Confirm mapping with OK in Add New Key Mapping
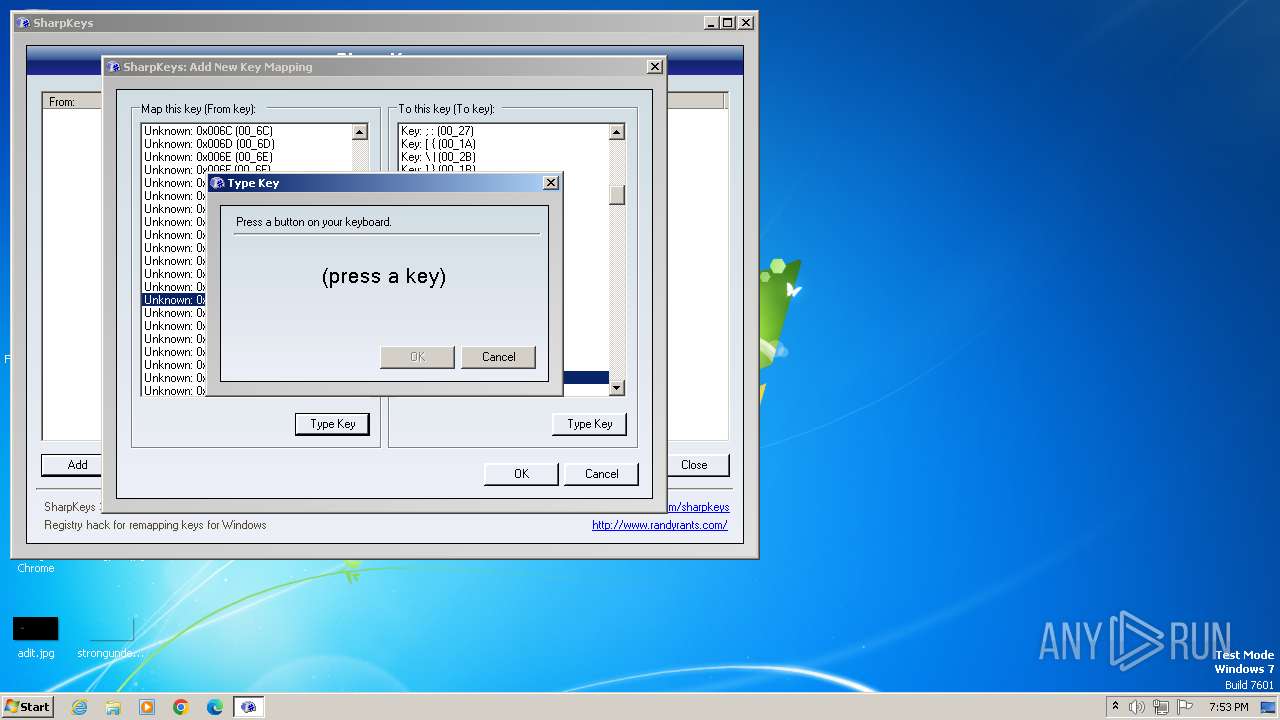 click(521, 474)
